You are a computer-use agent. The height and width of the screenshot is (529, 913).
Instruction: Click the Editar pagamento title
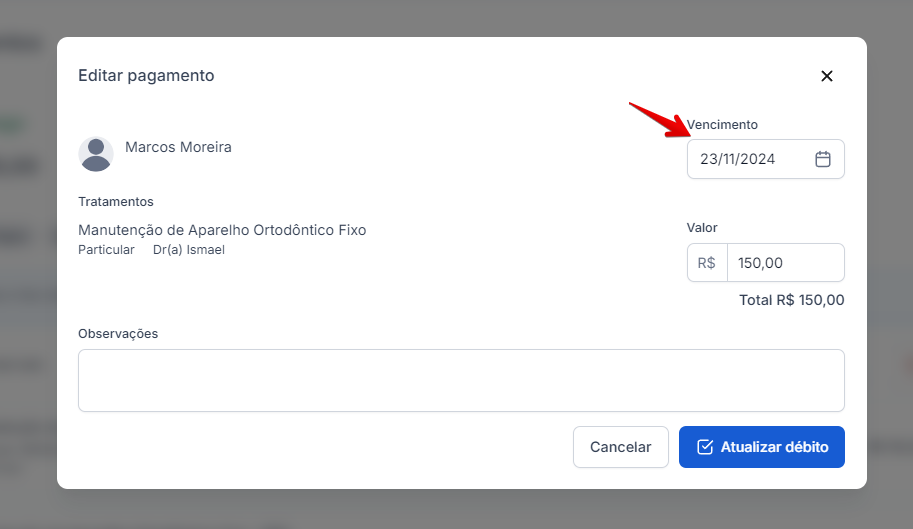tap(146, 76)
